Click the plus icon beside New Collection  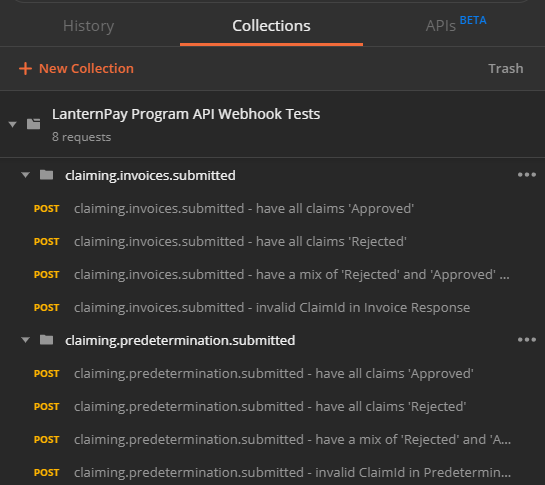point(25,68)
